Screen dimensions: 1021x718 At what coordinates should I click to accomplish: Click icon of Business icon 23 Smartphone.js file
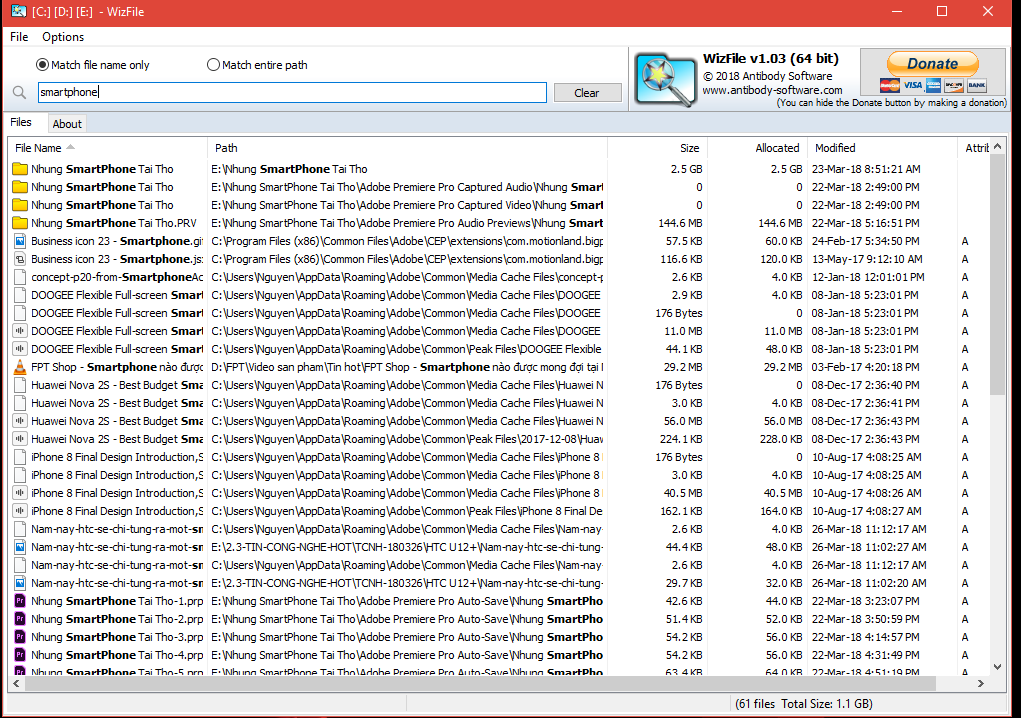tap(20, 259)
